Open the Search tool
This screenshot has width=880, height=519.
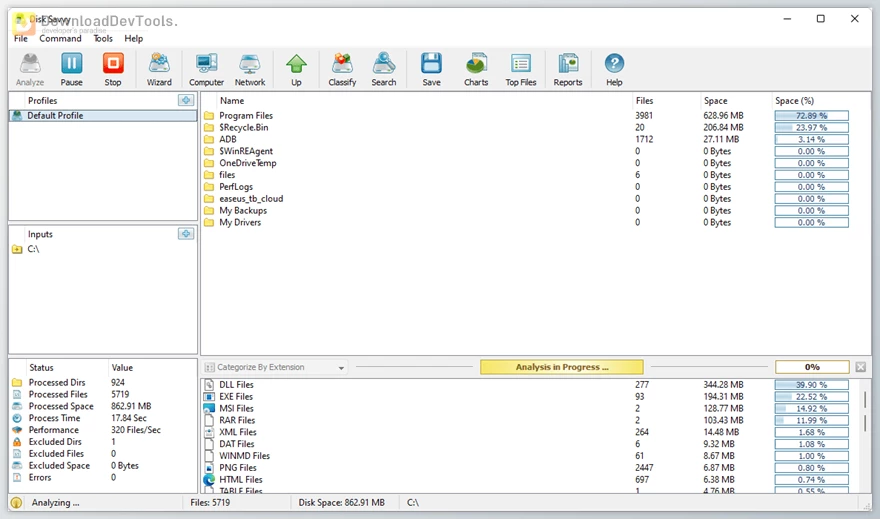click(x=384, y=70)
